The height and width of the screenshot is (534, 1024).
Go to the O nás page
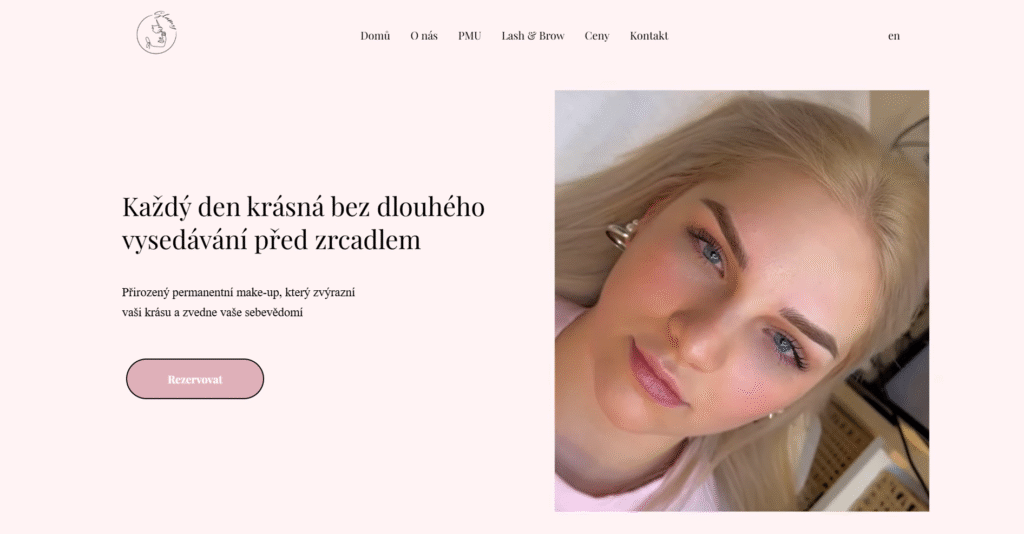click(424, 36)
